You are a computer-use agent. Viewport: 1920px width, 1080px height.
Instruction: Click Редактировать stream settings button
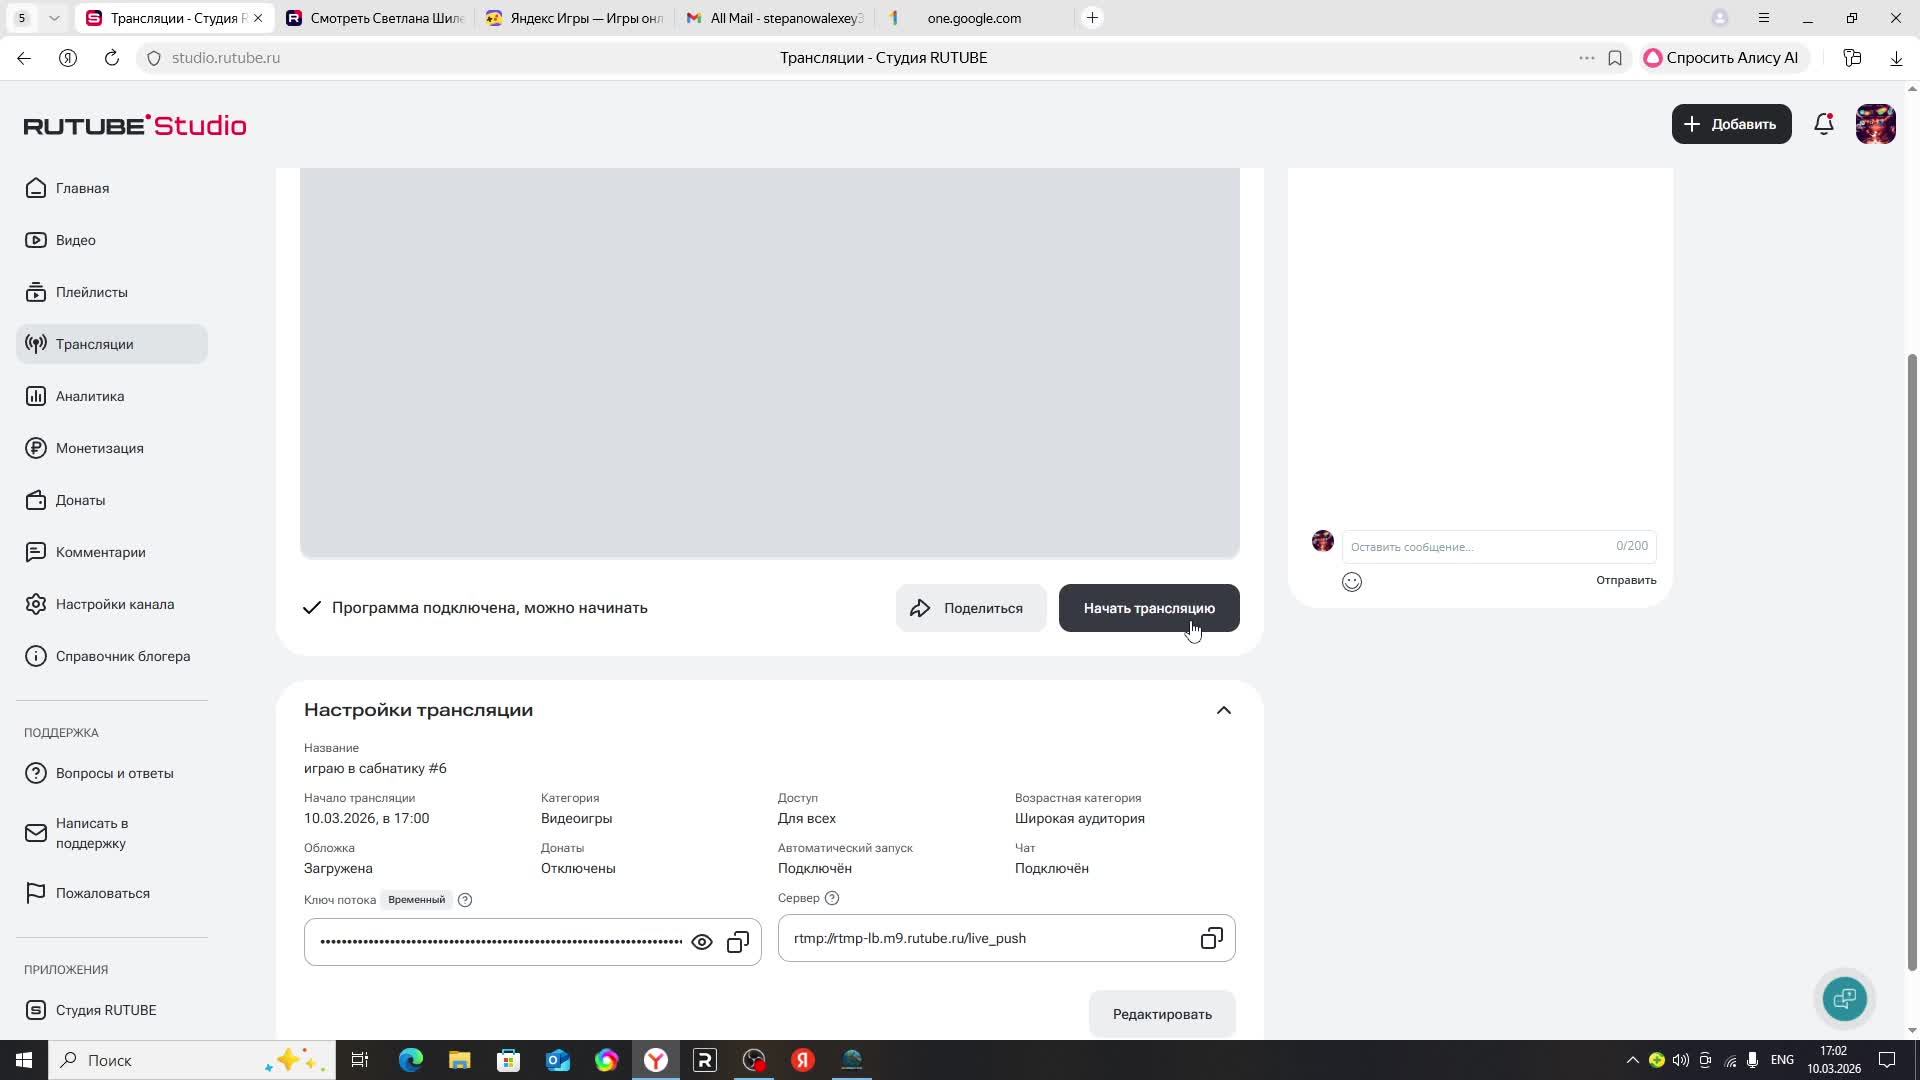(x=1162, y=1014)
